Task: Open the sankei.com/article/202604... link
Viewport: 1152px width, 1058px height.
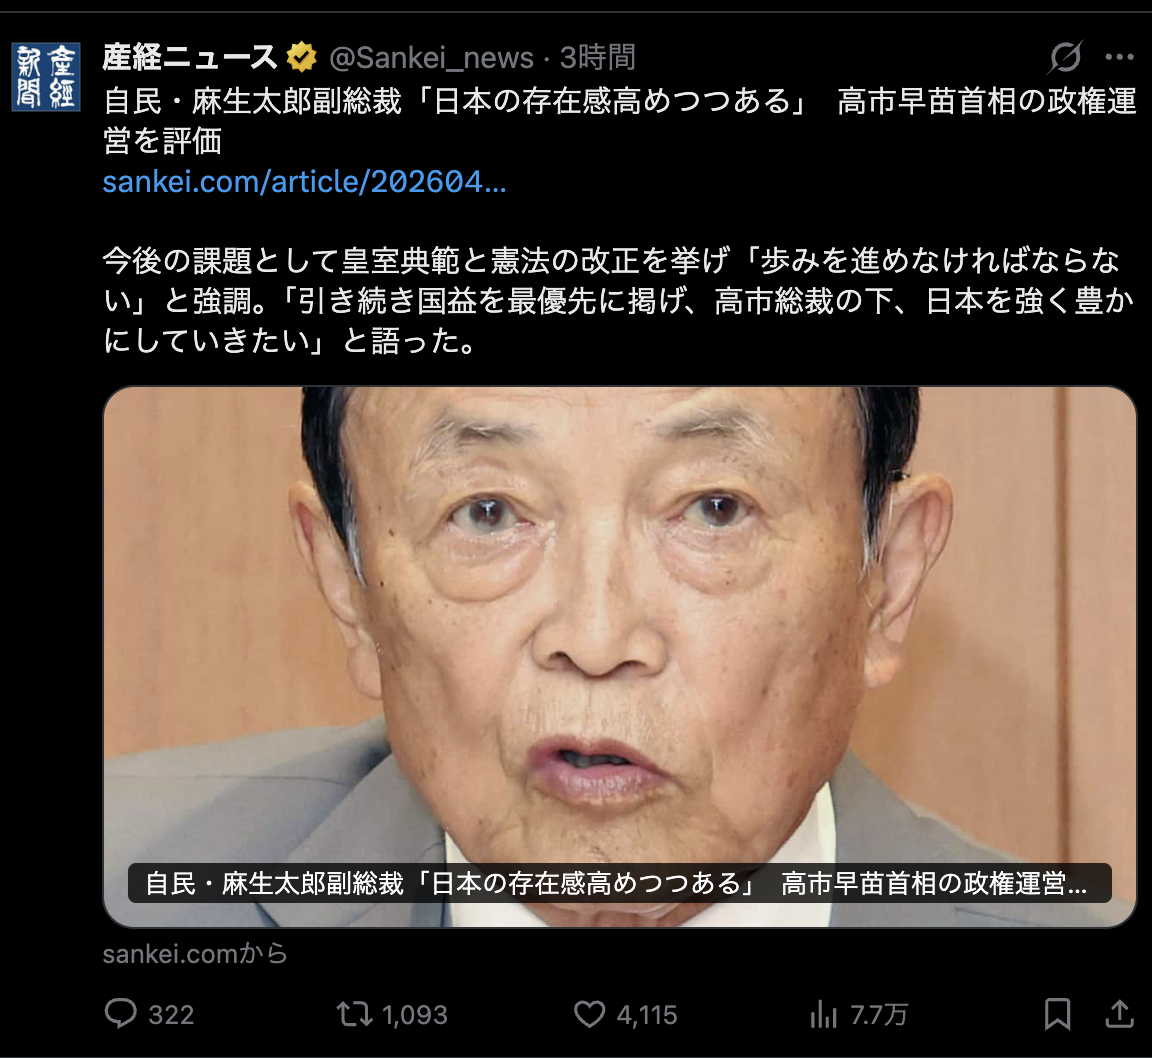Action: pos(304,181)
